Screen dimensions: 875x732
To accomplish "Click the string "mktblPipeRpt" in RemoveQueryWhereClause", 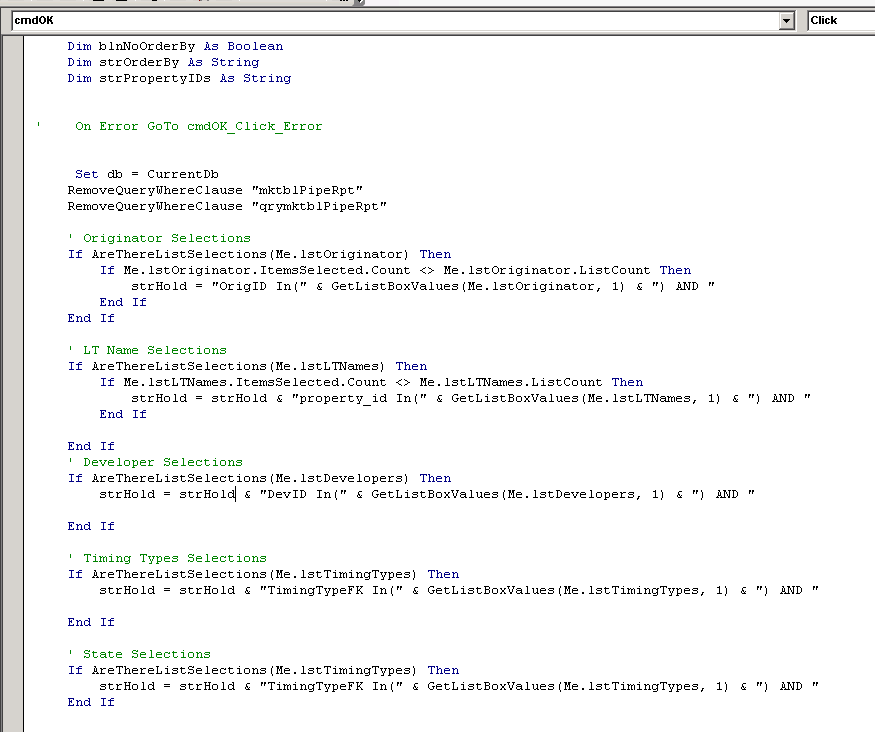I will 307,190.
